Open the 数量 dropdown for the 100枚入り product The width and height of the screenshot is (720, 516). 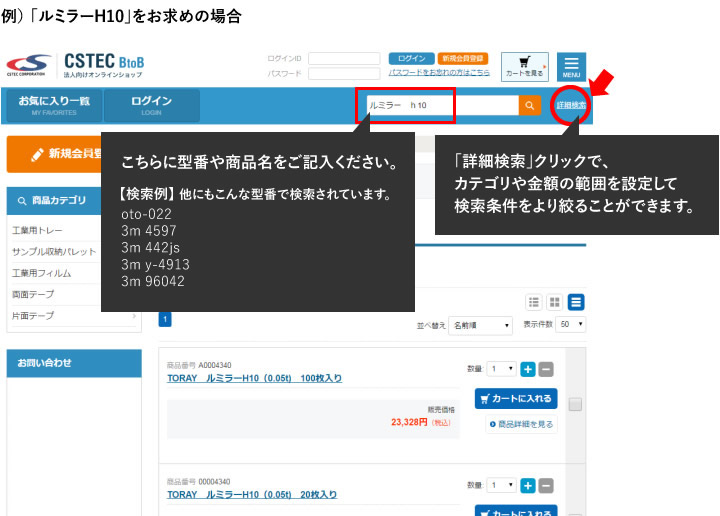pos(501,369)
